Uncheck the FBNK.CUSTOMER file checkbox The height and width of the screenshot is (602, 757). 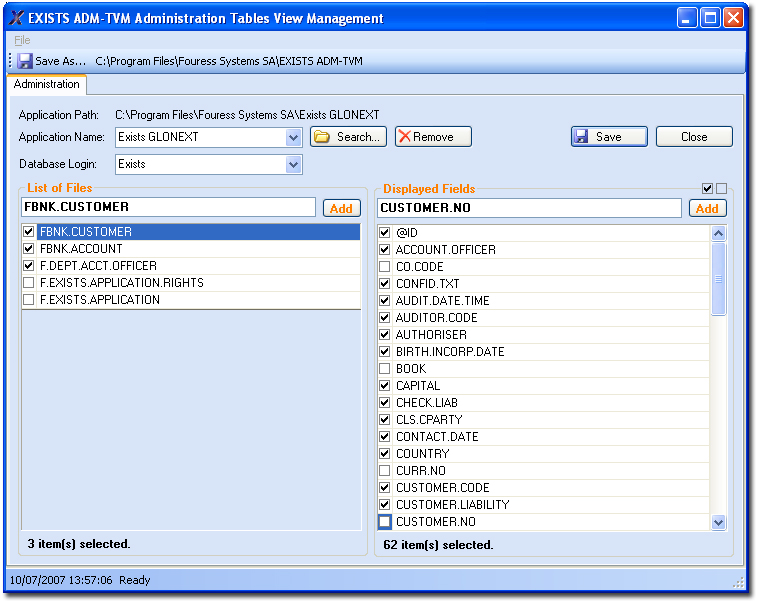click(x=29, y=232)
